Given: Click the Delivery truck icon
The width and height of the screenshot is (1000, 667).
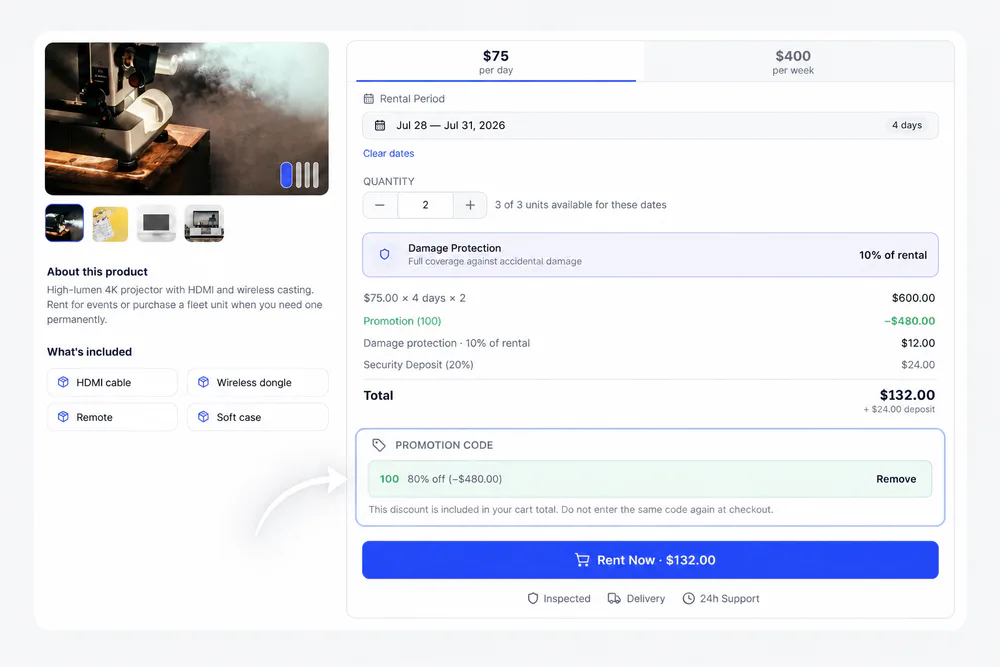Looking at the screenshot, I should 614,598.
